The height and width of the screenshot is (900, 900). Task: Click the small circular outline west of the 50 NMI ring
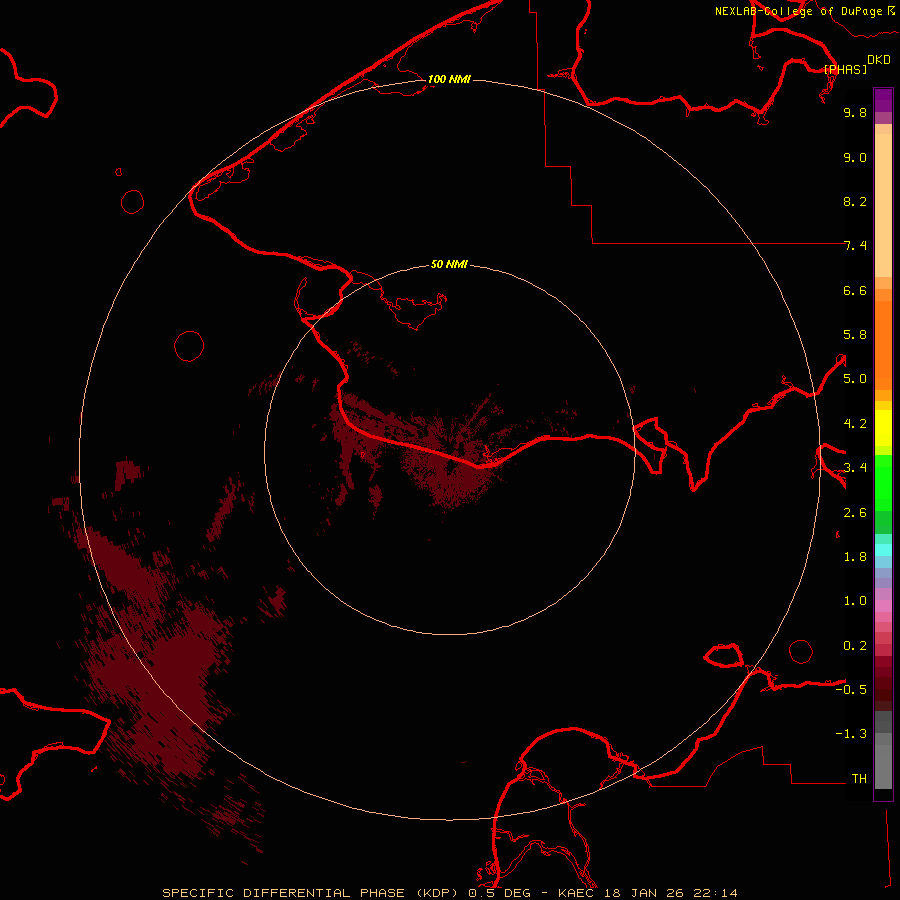189,346
